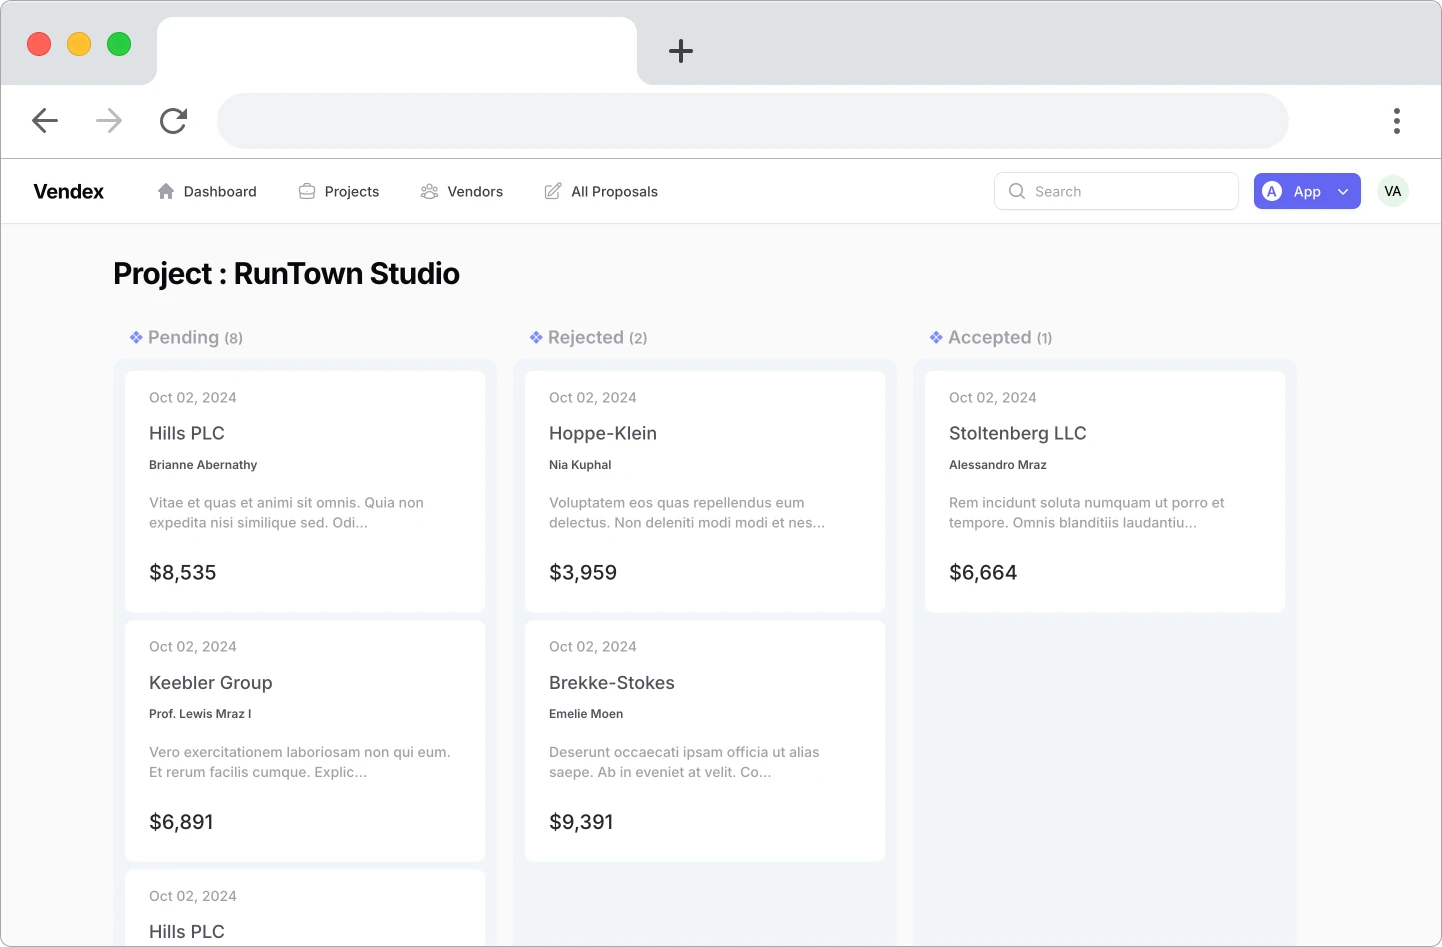Click the $6,664 amount

(x=983, y=573)
